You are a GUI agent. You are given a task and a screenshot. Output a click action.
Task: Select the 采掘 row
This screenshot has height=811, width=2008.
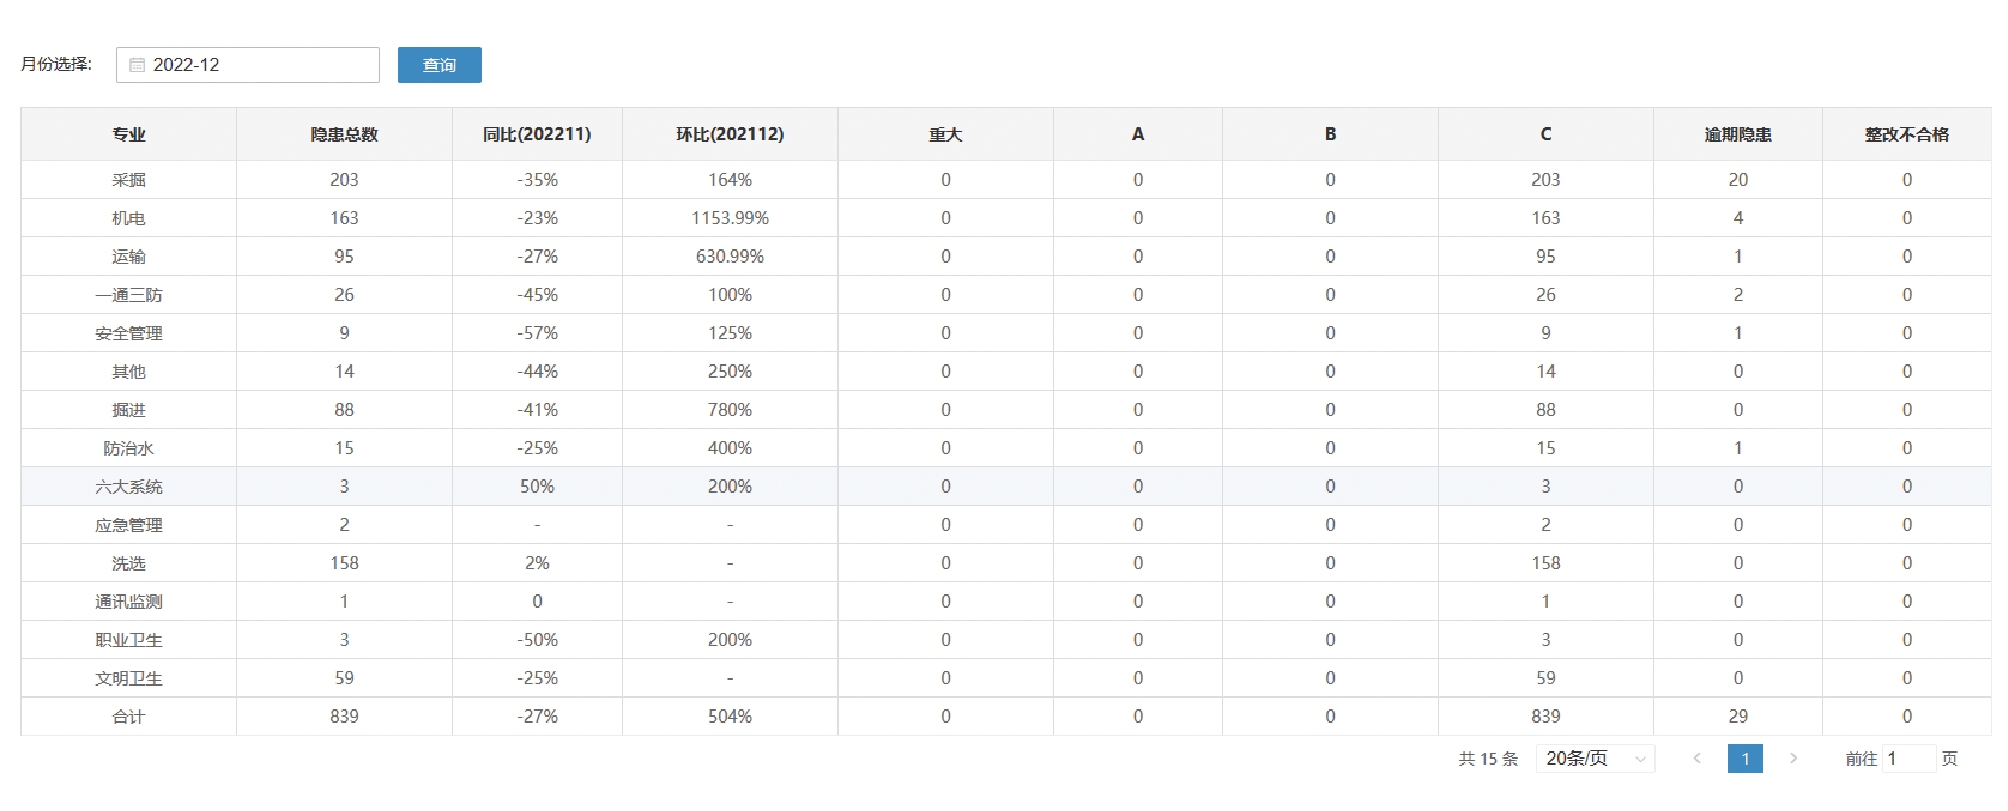[x=129, y=180]
